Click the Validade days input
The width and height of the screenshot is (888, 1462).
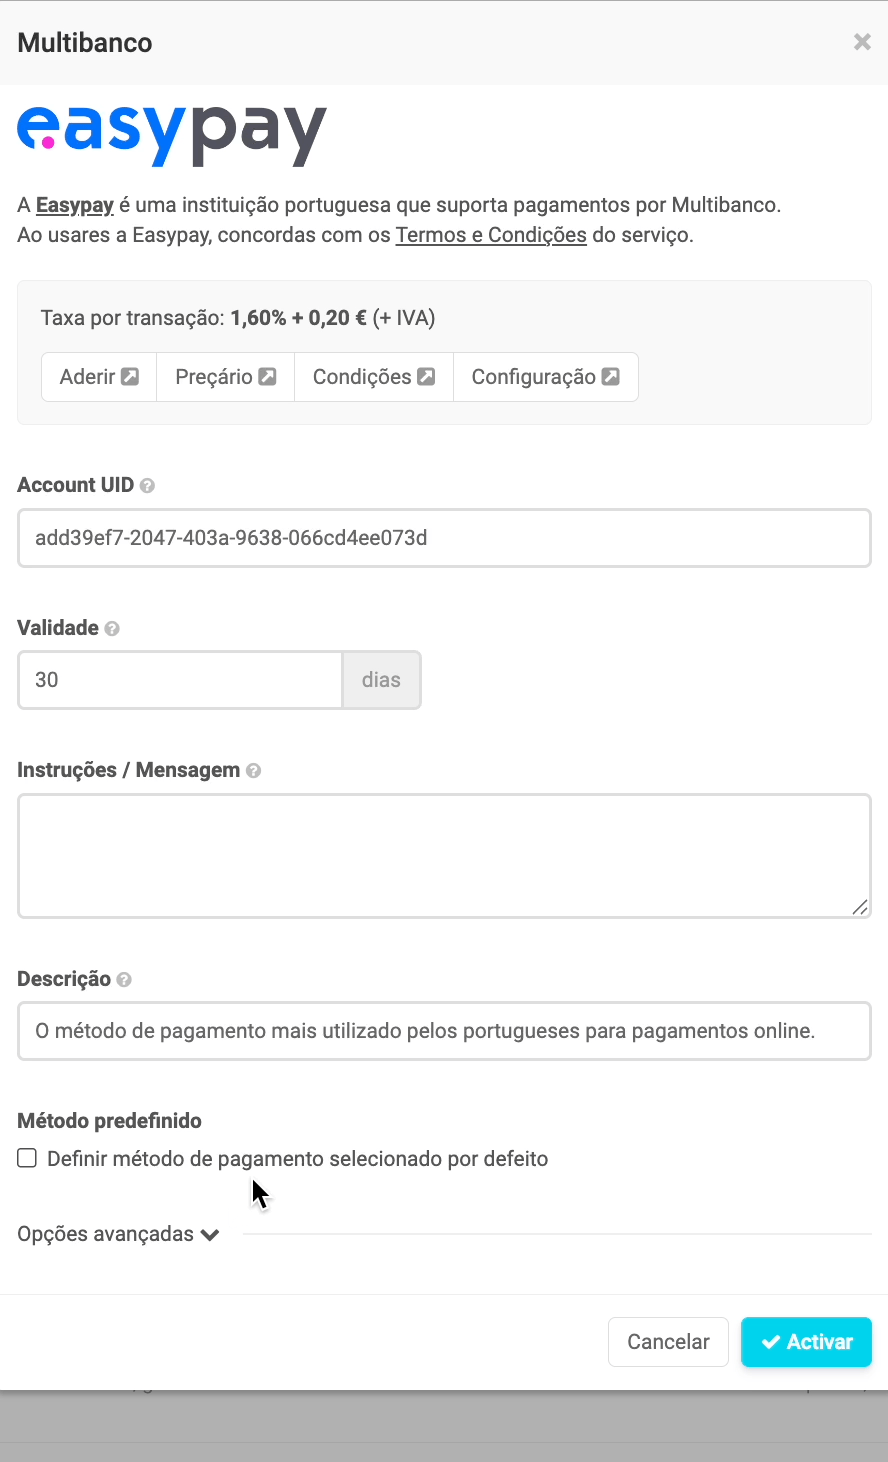point(180,680)
